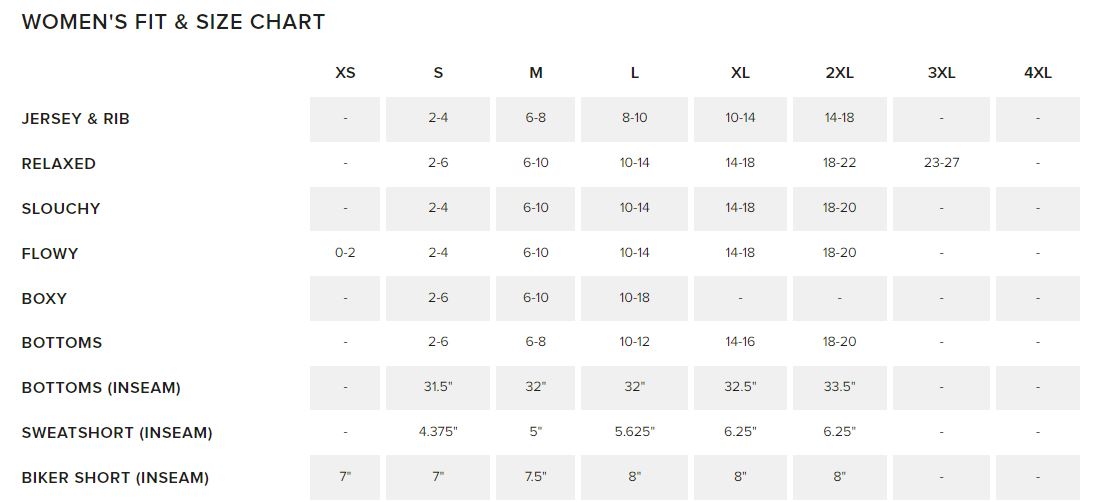
Task: Click the Bottoms (Inseam) row label
Action: pyautogui.click(x=101, y=388)
